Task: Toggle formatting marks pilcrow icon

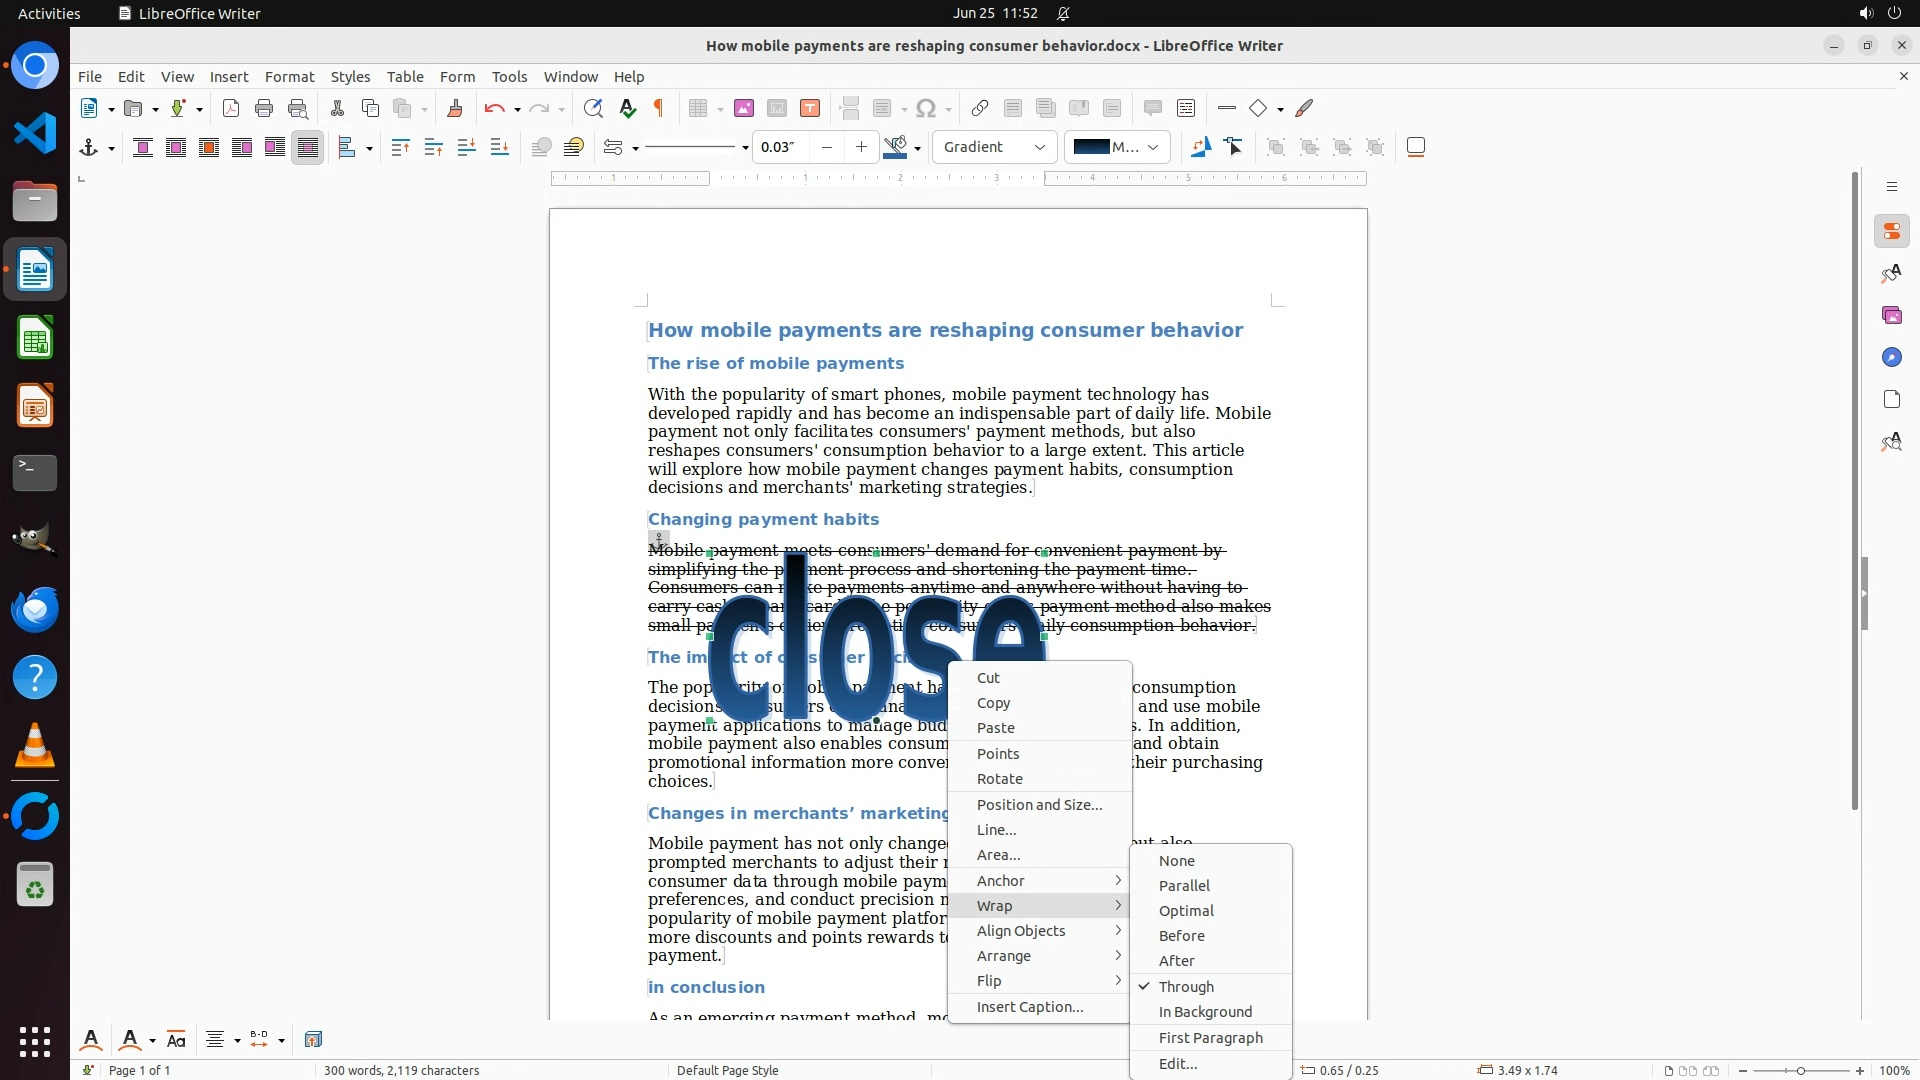Action: click(659, 109)
